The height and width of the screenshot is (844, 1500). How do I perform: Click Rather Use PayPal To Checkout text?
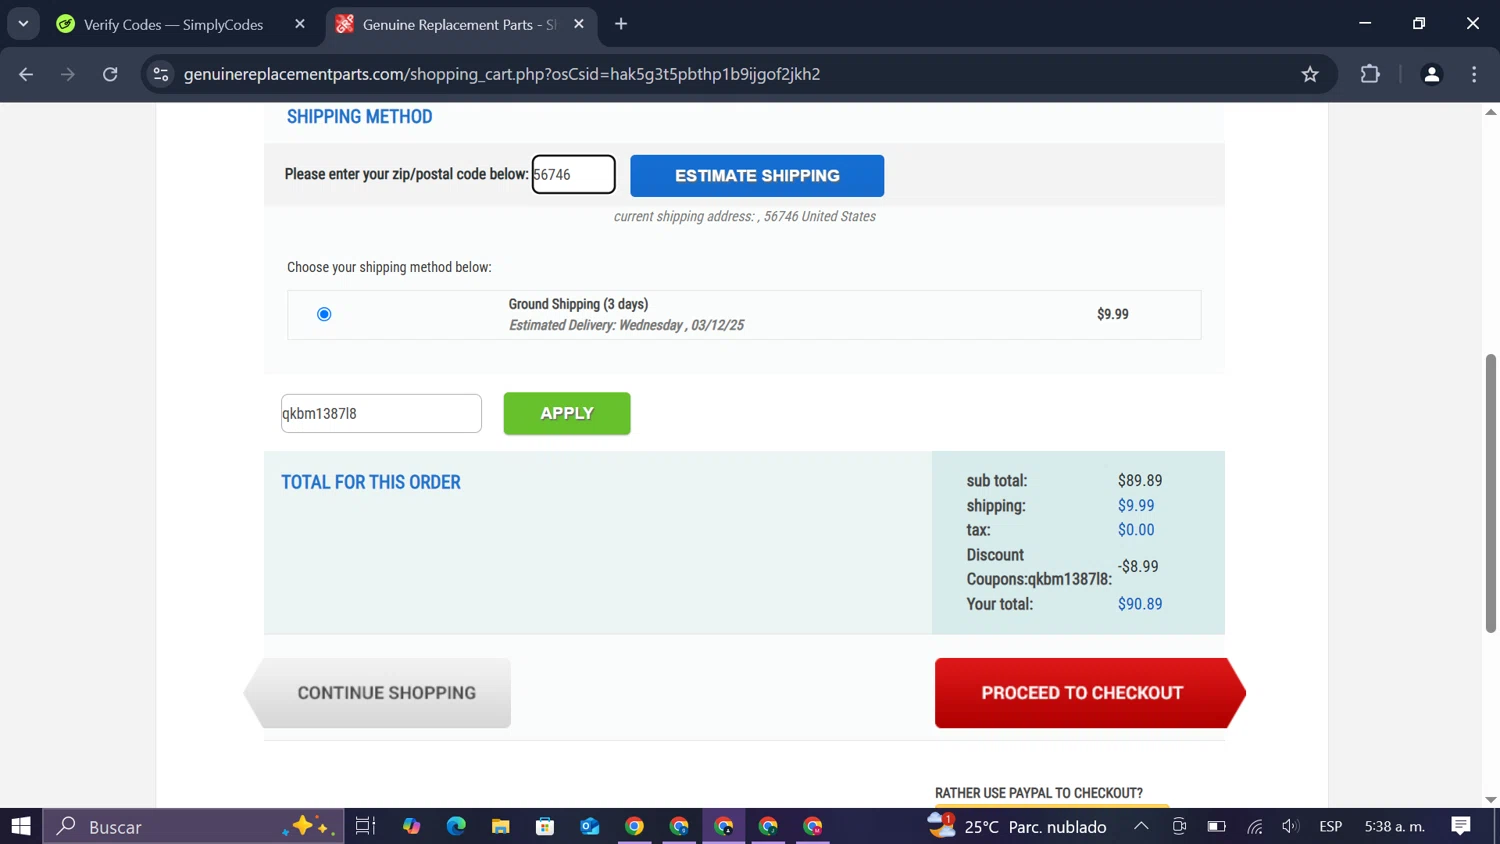(x=1039, y=793)
